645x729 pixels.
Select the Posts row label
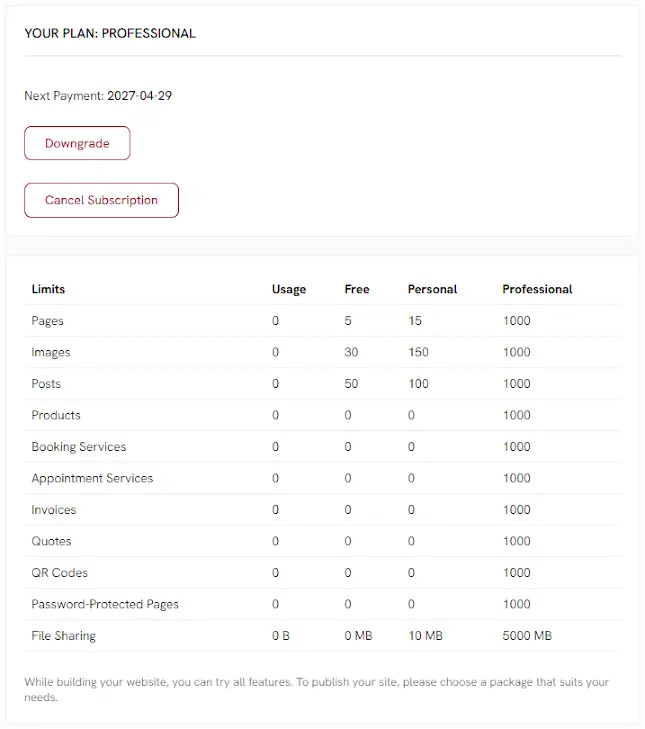tap(46, 384)
